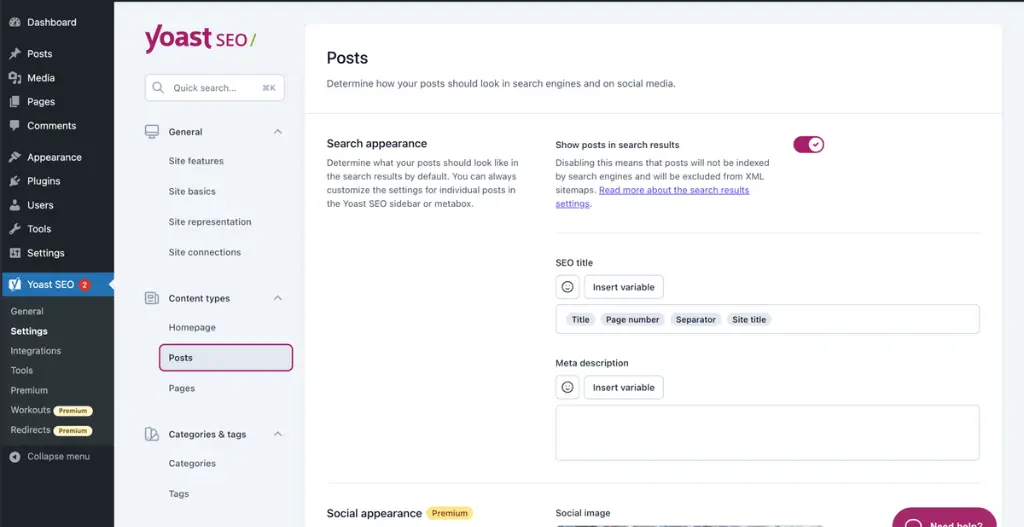The height and width of the screenshot is (527, 1024).
Task: Open Read more about search results link
Action: [673, 190]
